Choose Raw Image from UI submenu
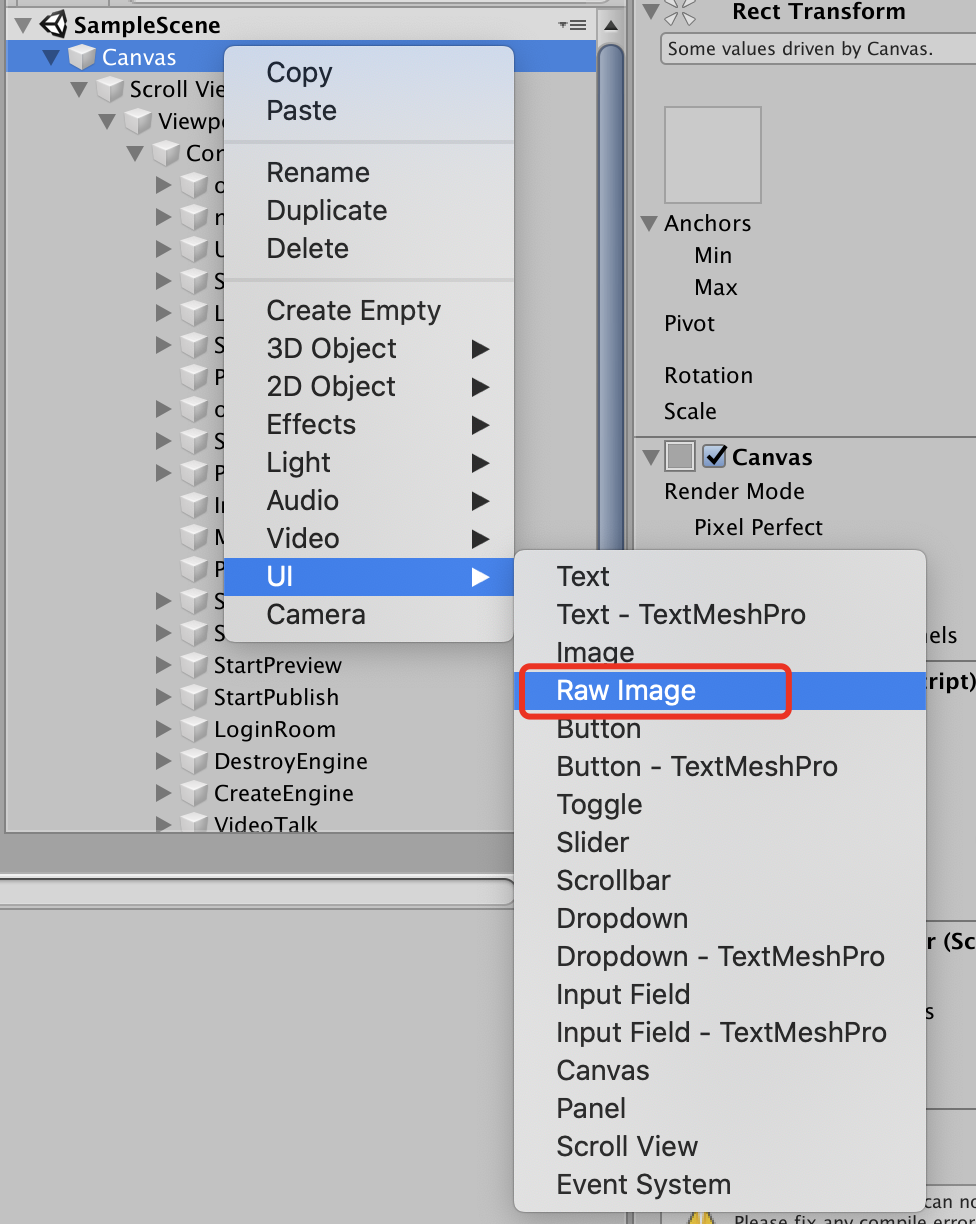The image size is (976, 1224). point(626,690)
